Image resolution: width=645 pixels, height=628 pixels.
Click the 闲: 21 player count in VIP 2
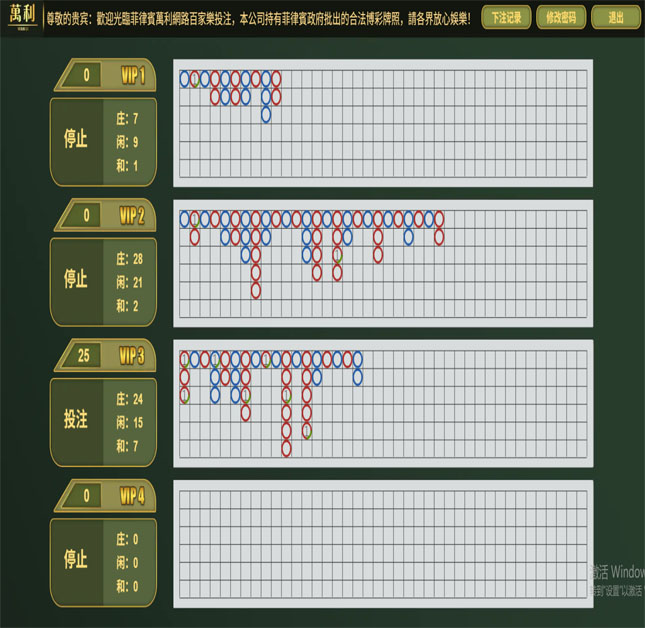tap(129, 282)
